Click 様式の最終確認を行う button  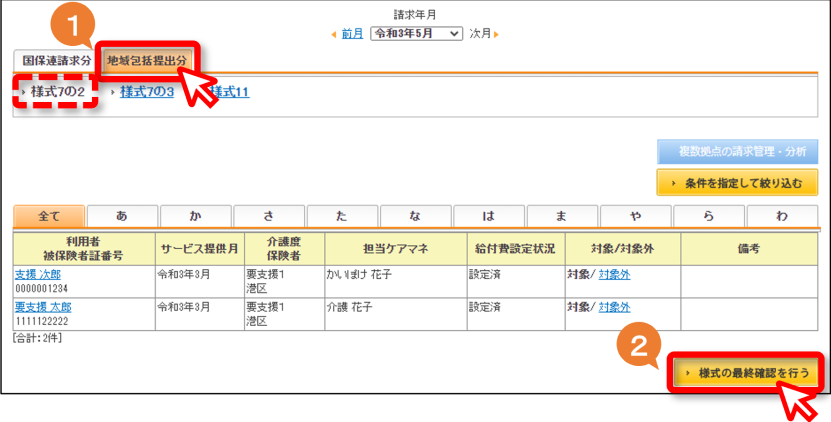tap(747, 373)
